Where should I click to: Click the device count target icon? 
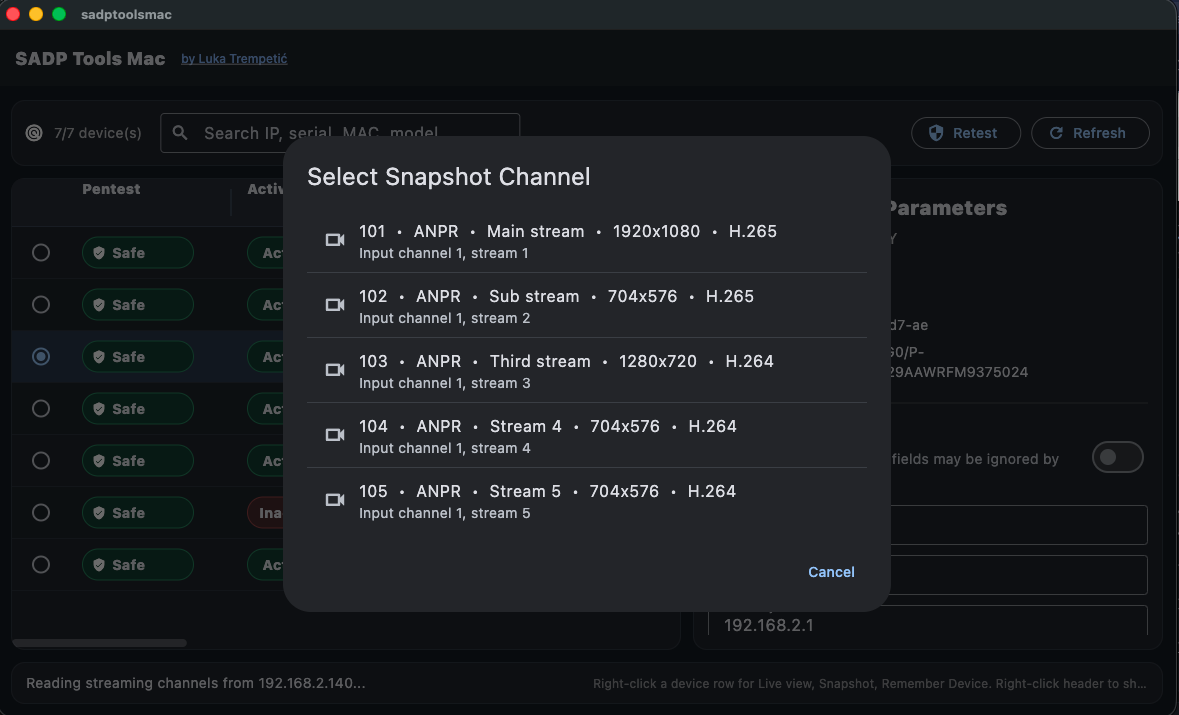(x=34, y=133)
